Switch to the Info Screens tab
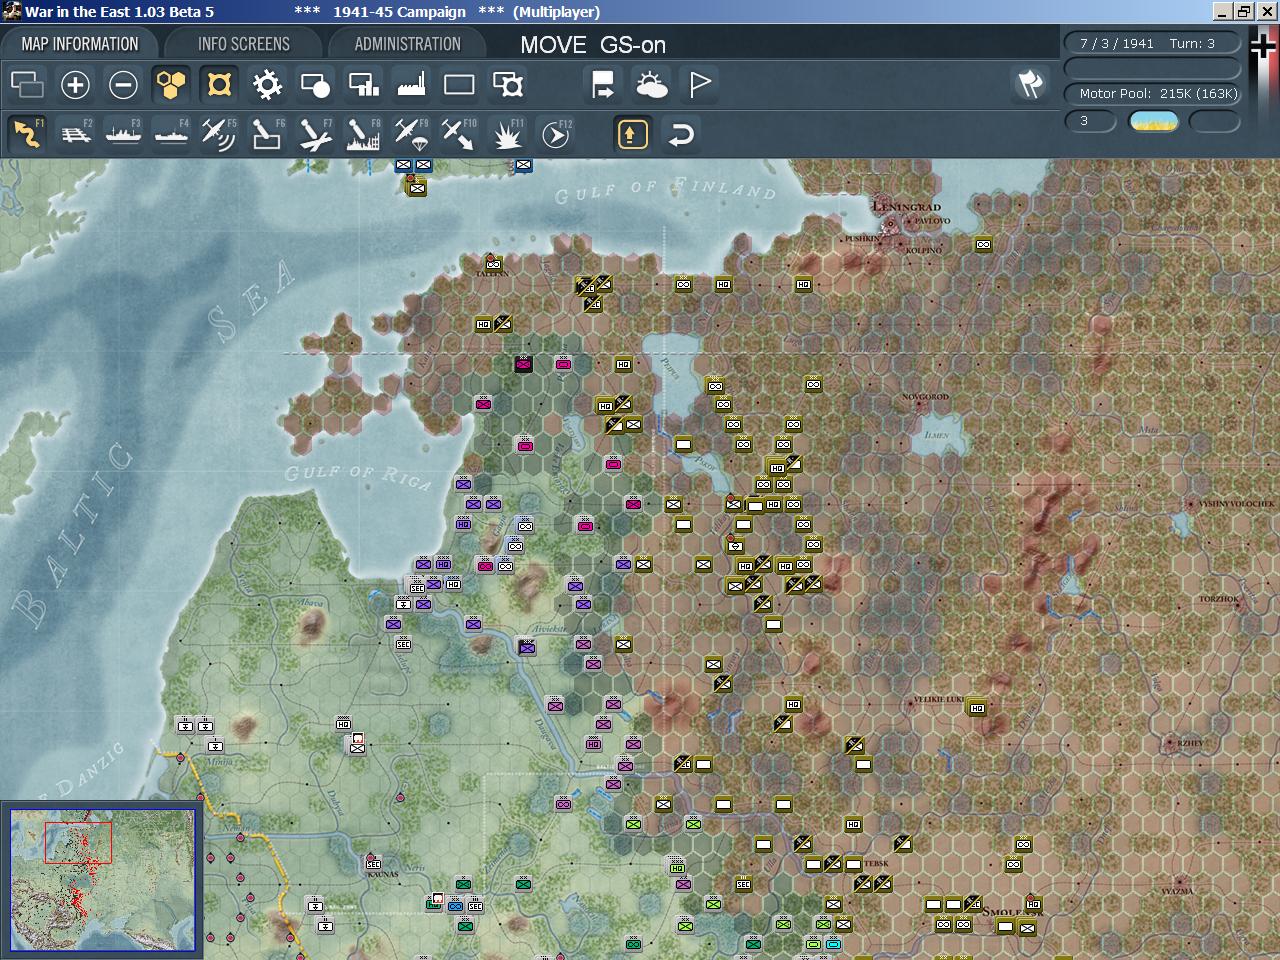Image resolution: width=1280 pixels, height=960 pixels. 244,44
